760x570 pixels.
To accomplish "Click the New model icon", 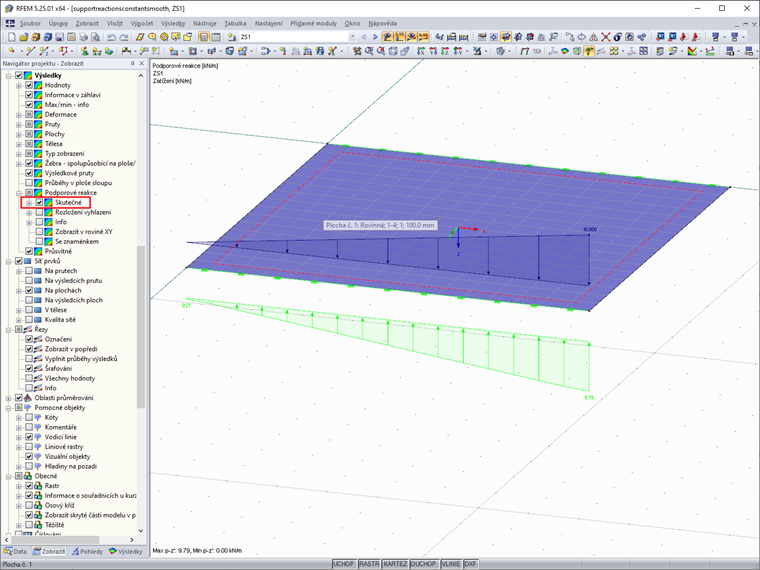I will (x=12, y=37).
